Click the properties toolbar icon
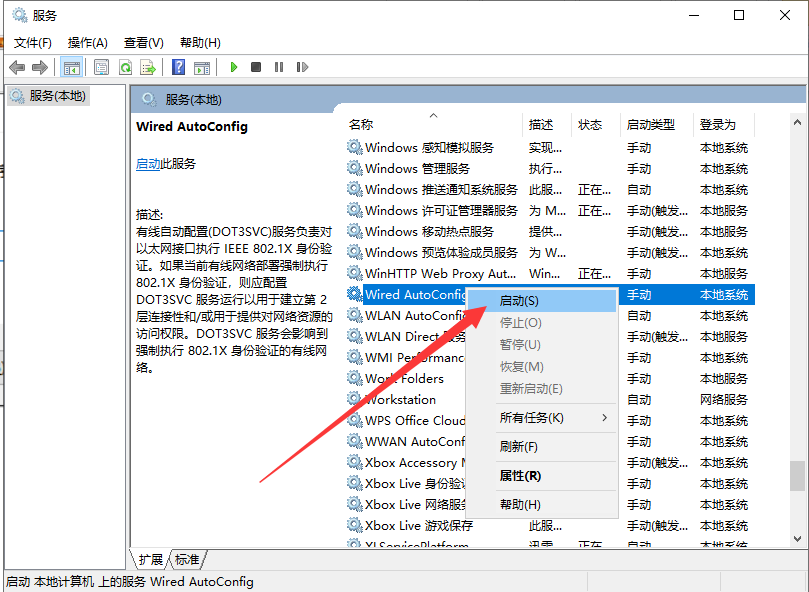Image resolution: width=809 pixels, height=592 pixels. [101, 67]
